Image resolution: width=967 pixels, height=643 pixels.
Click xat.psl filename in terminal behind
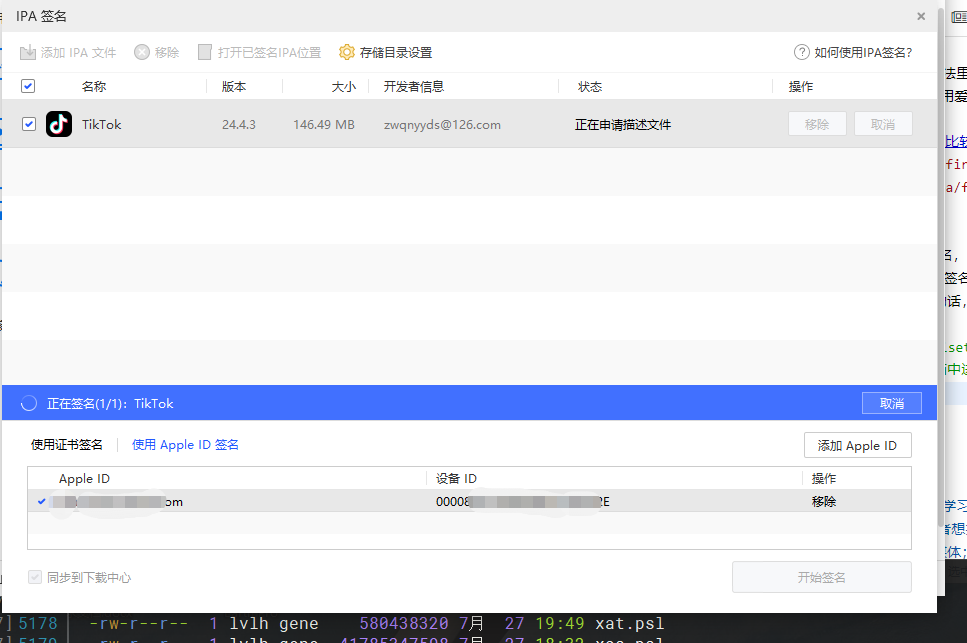coord(630,623)
